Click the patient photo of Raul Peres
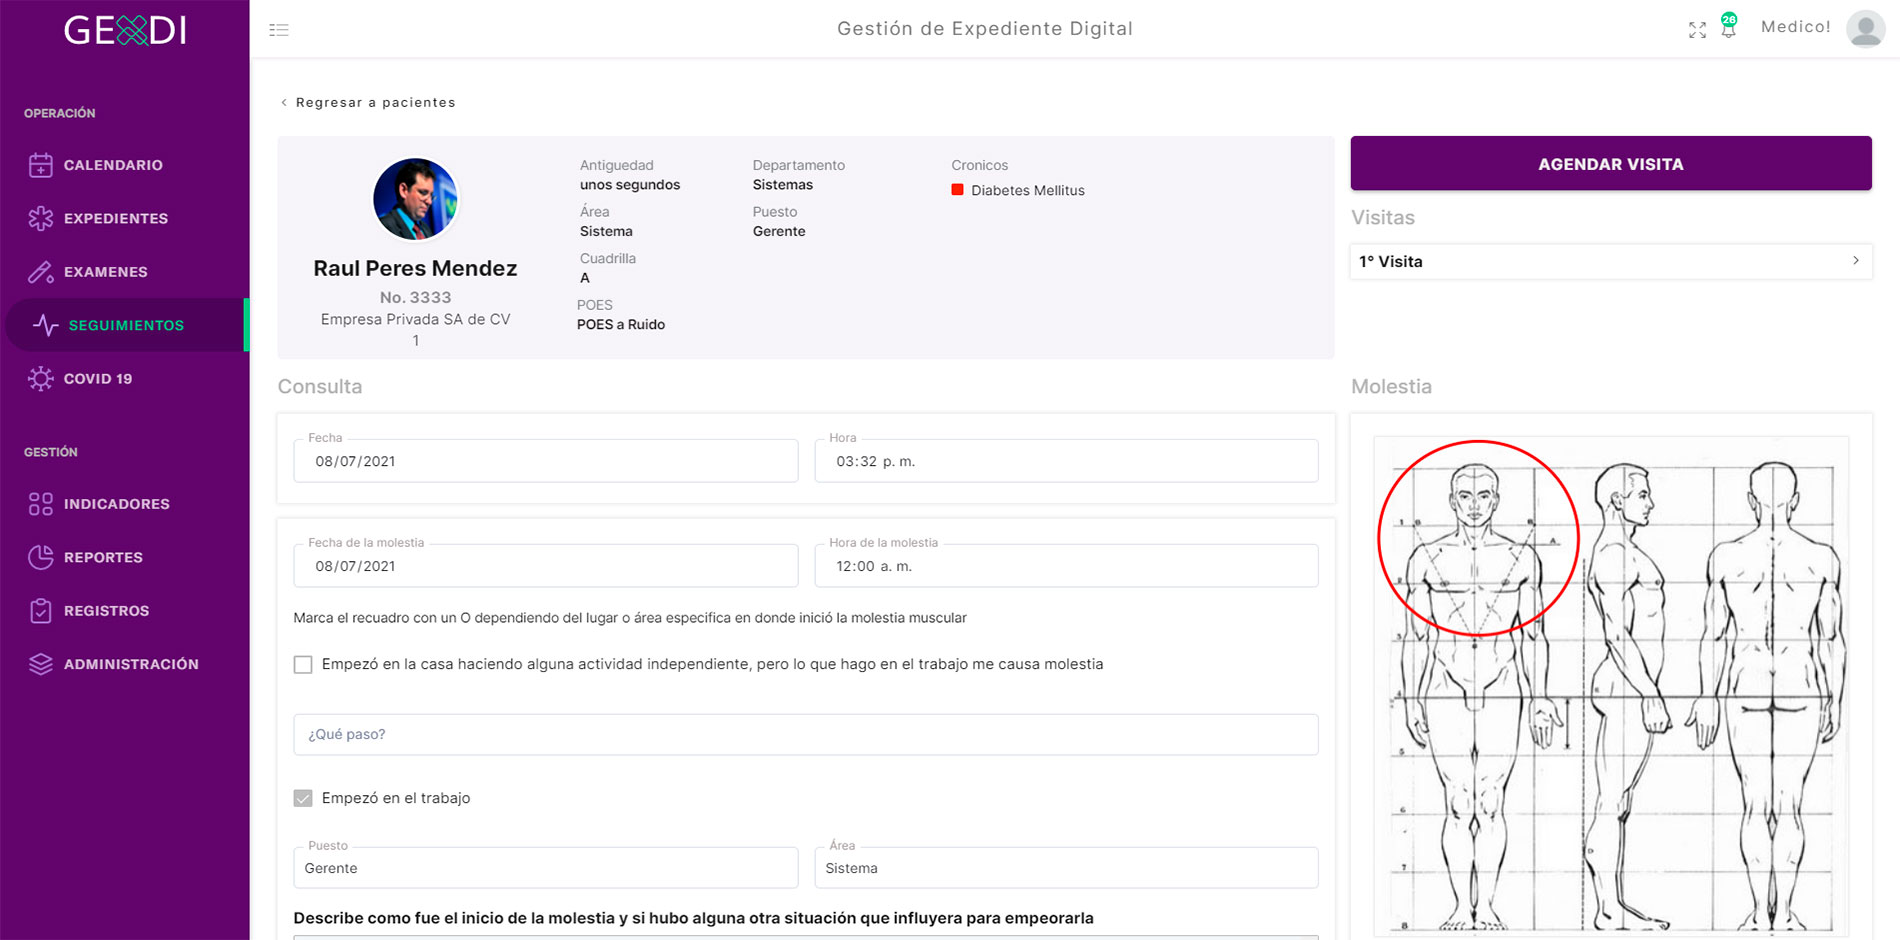Image resolution: width=1900 pixels, height=940 pixels. click(415, 199)
